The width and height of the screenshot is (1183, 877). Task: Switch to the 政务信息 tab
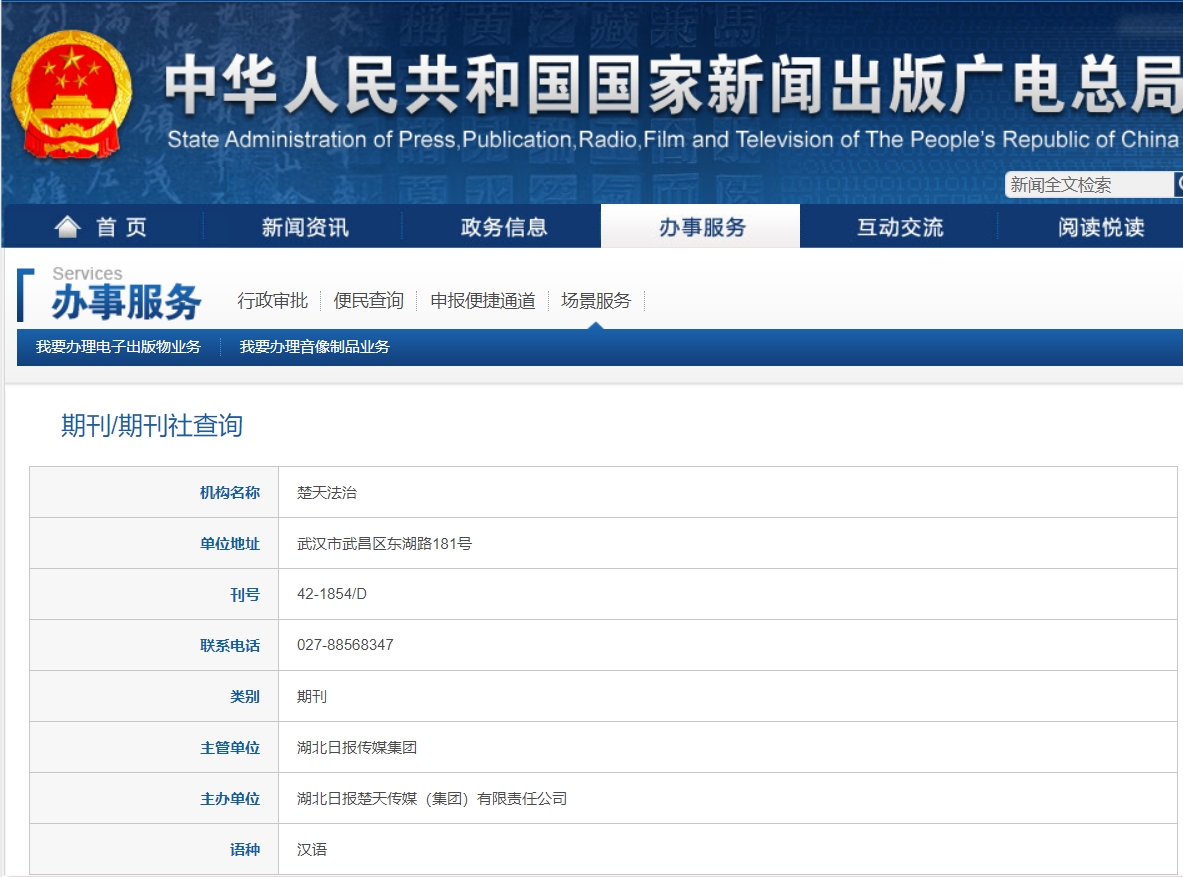(504, 227)
